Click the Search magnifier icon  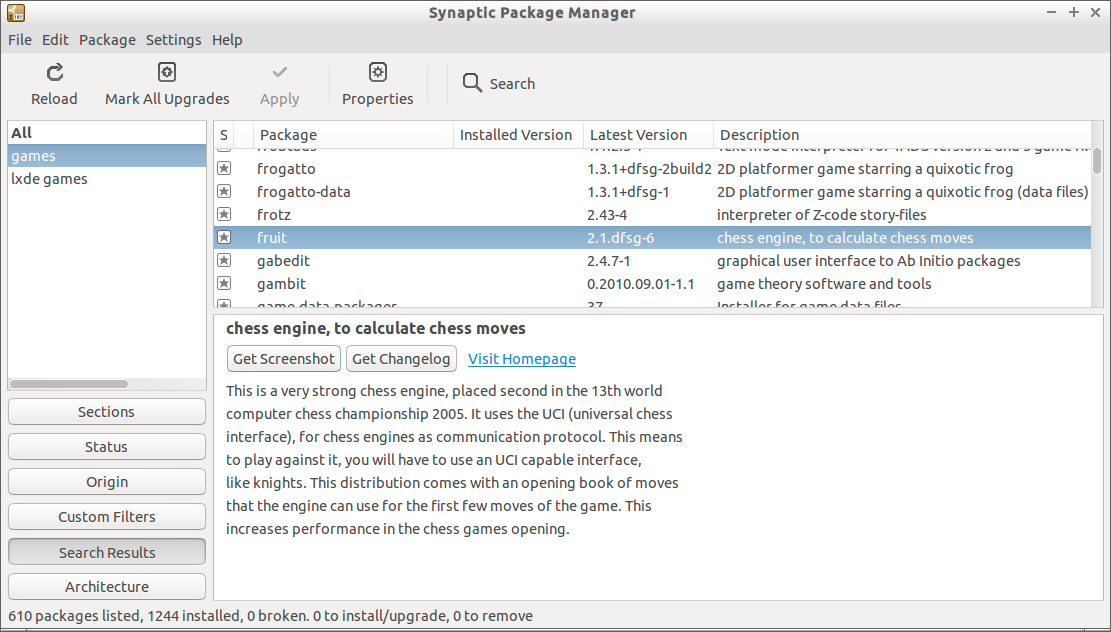pos(472,83)
